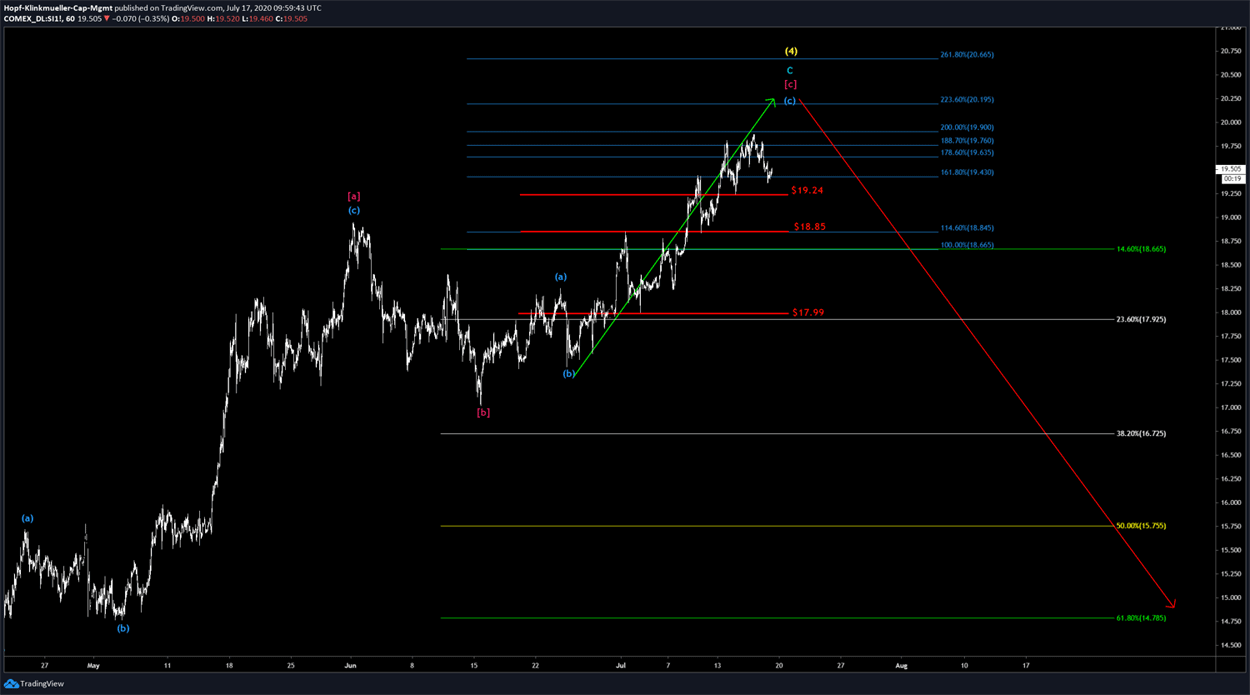Click the 61.80%(14.785) green retracement label
Viewport: 1250px width, 695px height.
point(1140,618)
